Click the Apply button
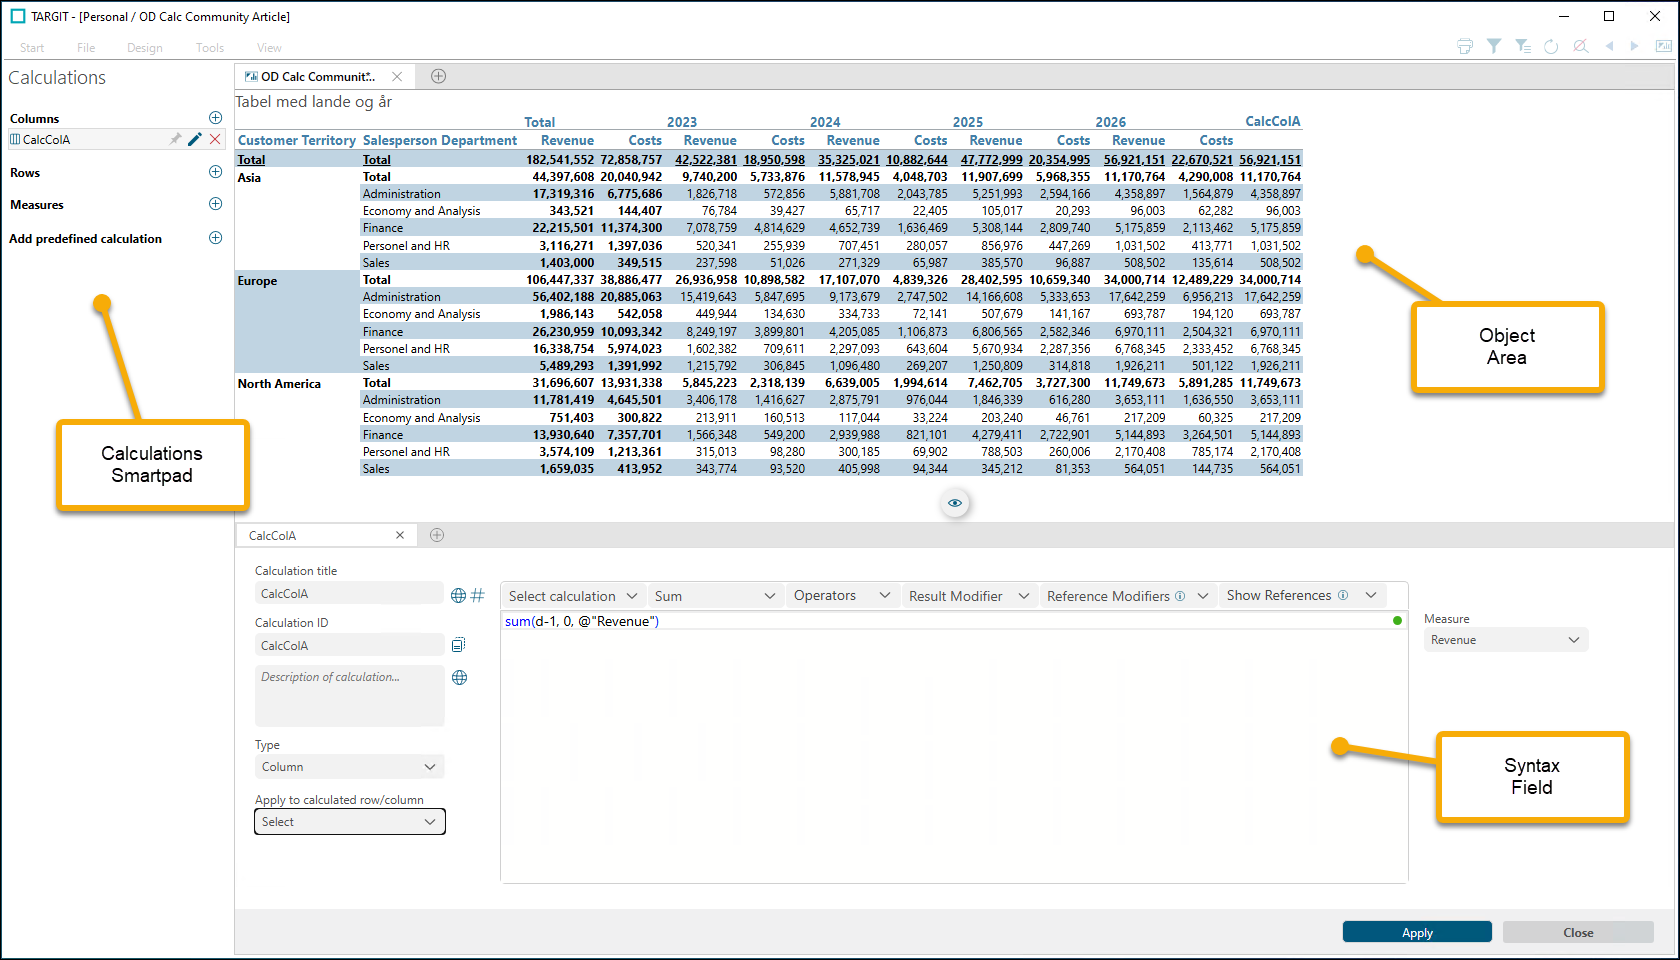The height and width of the screenshot is (960, 1680). pos(1417,932)
